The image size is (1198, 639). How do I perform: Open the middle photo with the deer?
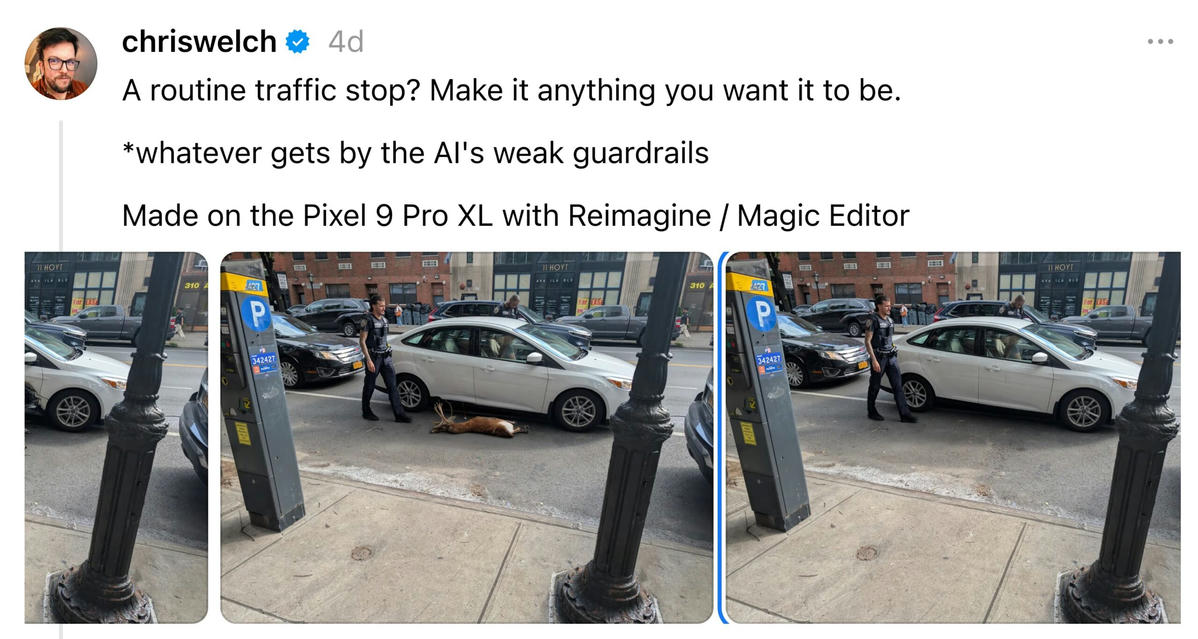tap(467, 437)
